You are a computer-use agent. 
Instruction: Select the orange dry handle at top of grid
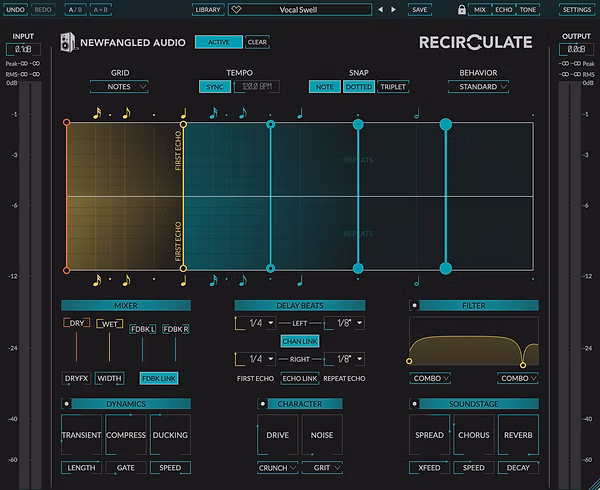click(x=67, y=122)
